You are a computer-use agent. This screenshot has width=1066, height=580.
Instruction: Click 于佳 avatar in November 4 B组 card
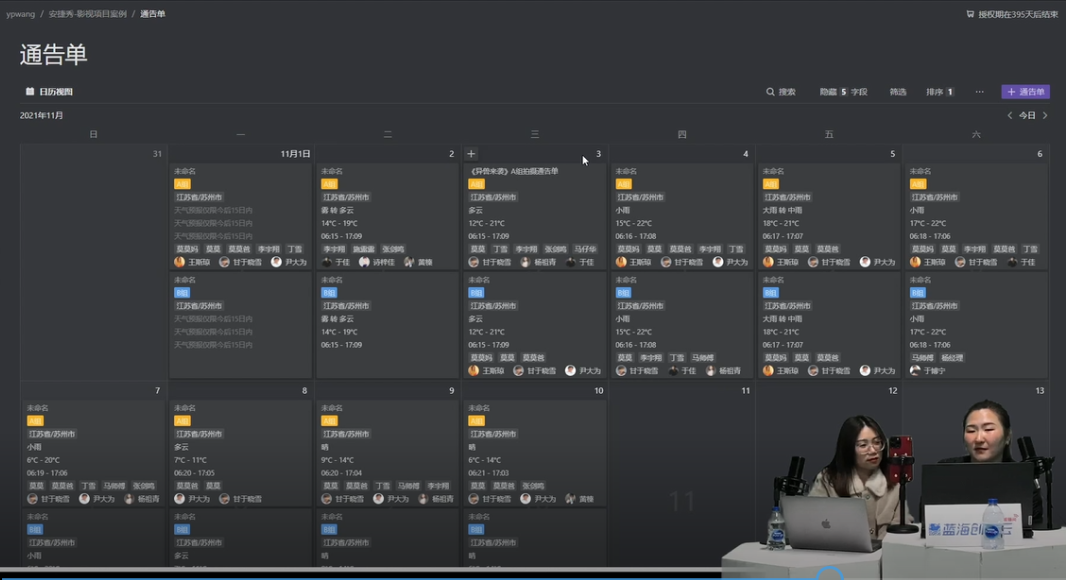click(x=673, y=371)
